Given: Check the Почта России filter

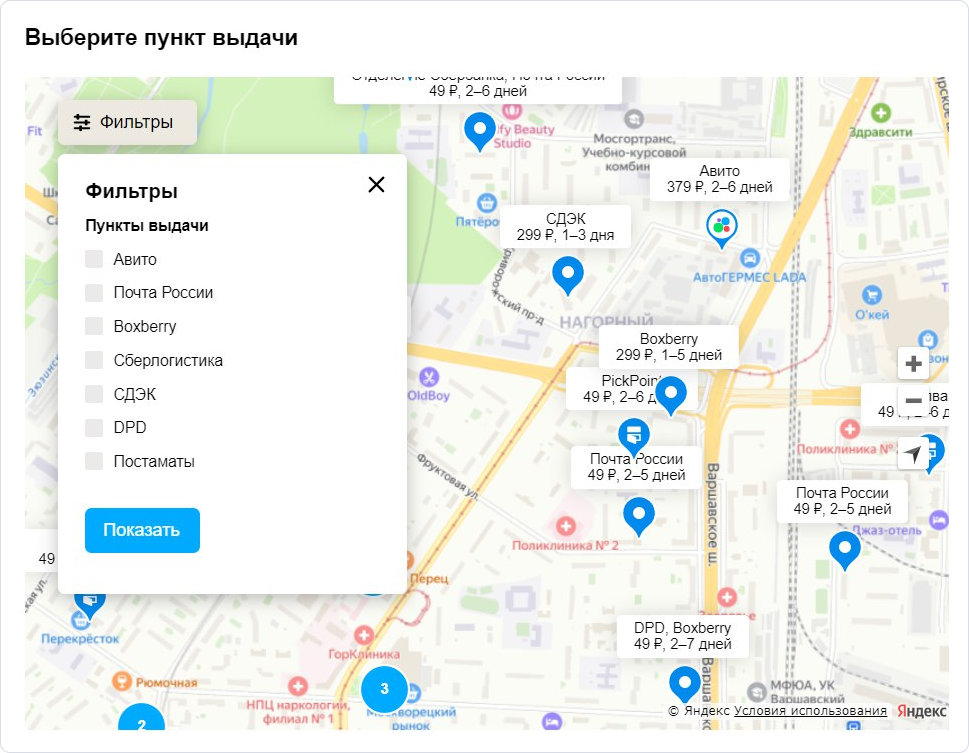Looking at the screenshot, I should [94, 293].
